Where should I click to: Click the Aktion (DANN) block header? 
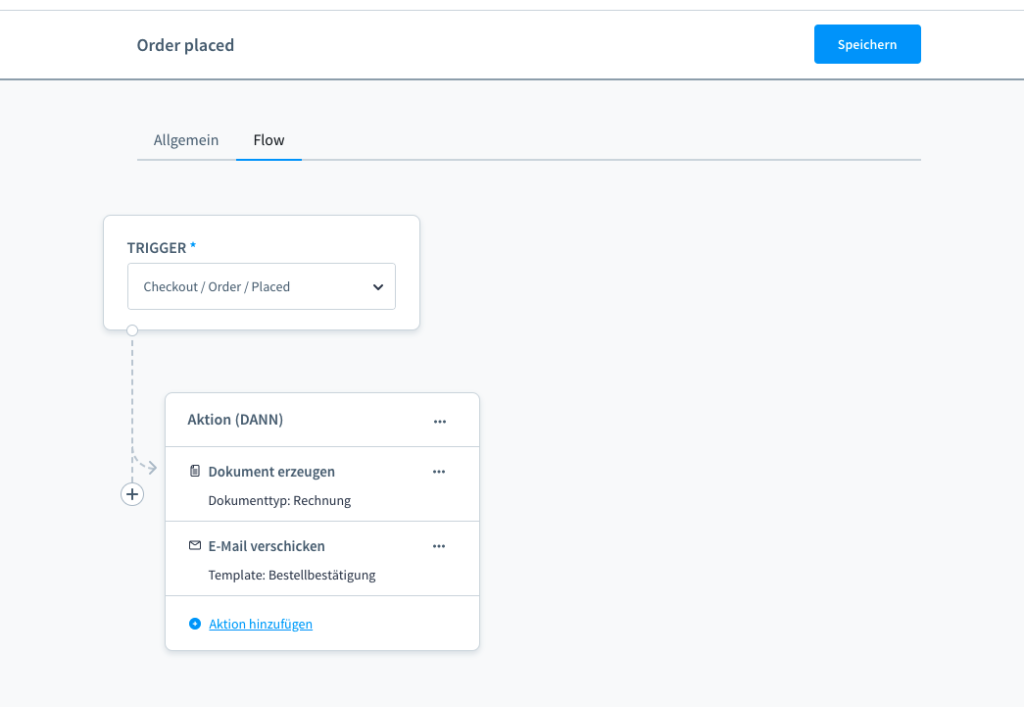coord(236,420)
